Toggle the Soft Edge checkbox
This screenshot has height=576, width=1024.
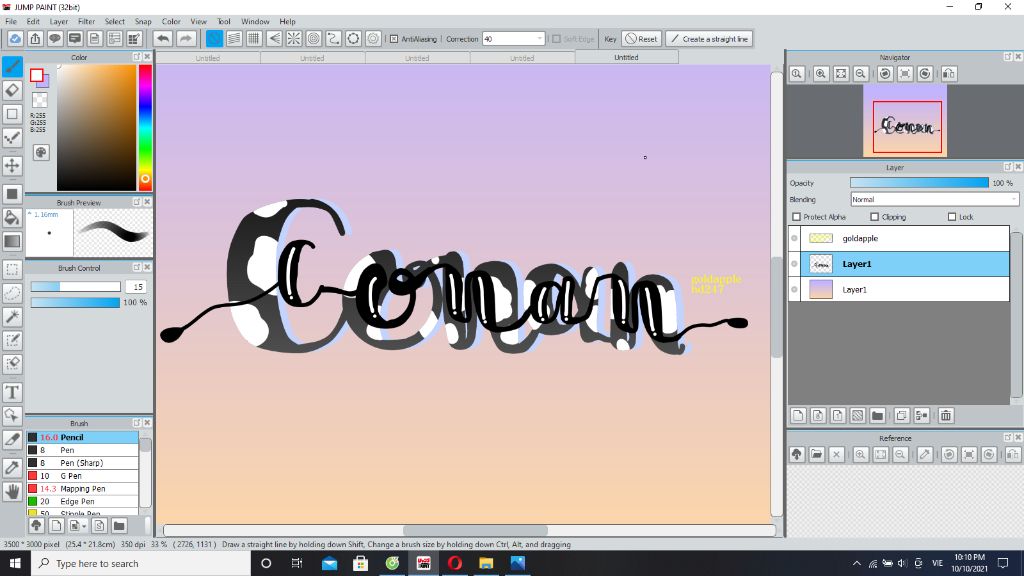(x=556, y=39)
